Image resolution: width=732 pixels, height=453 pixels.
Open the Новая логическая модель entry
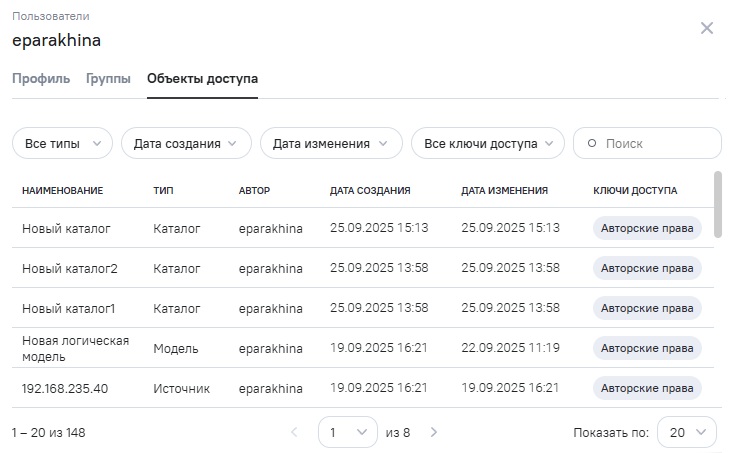coord(75,348)
